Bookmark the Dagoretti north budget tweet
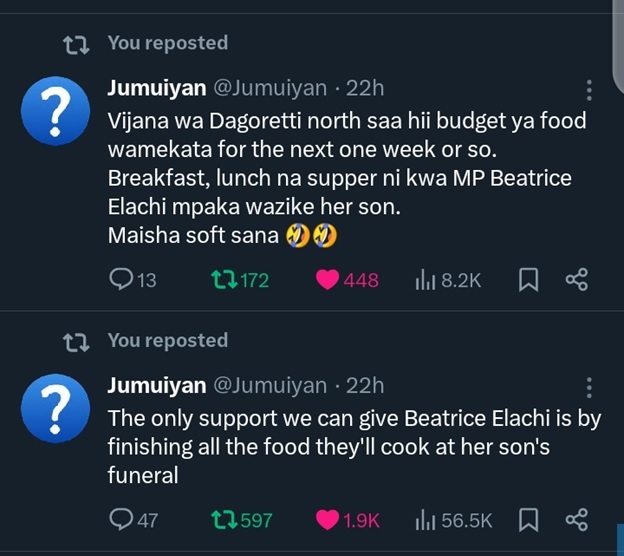Screen dimensions: 624x556 coord(529,280)
